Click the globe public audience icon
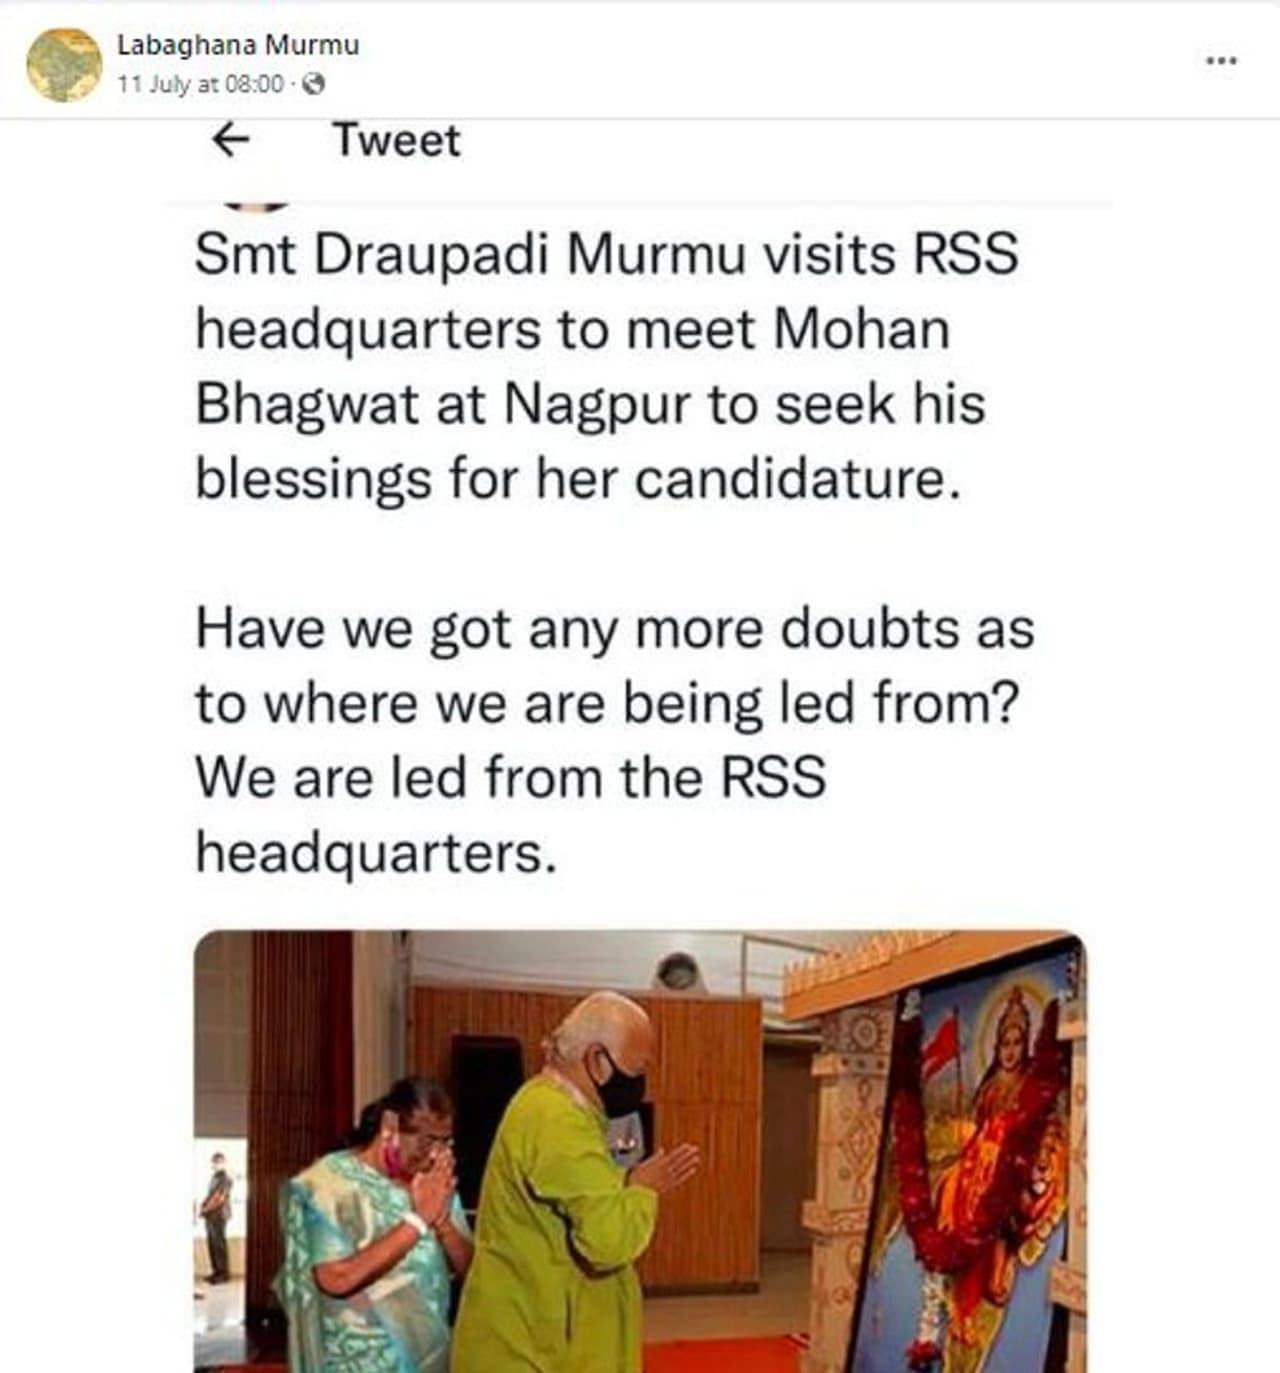Screen dimensions: 1280x1373 pyautogui.click(x=314, y=84)
